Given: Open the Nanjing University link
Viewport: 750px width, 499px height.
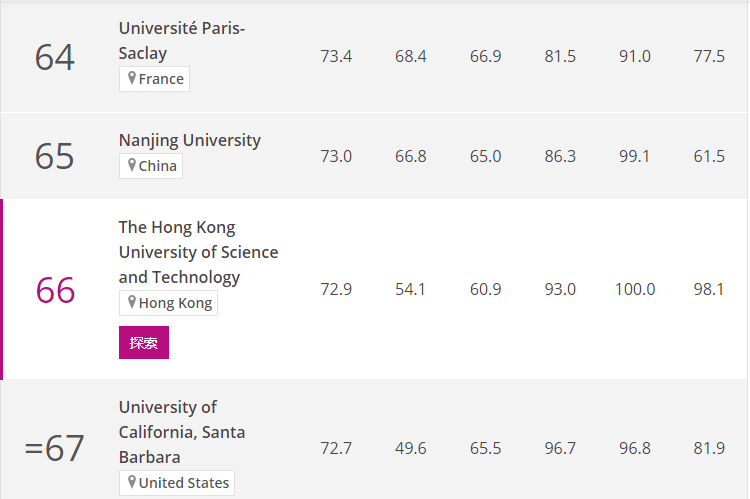Looking at the screenshot, I should click(x=190, y=140).
